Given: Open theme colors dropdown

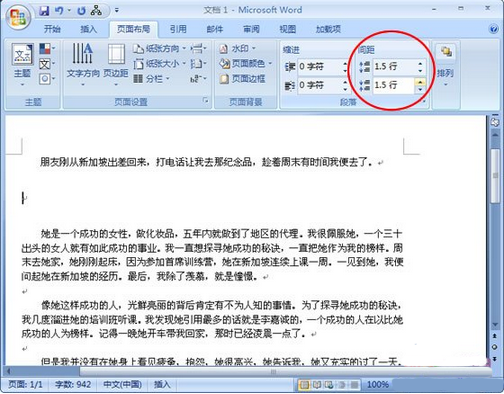Looking at the screenshot, I should tap(47, 49).
